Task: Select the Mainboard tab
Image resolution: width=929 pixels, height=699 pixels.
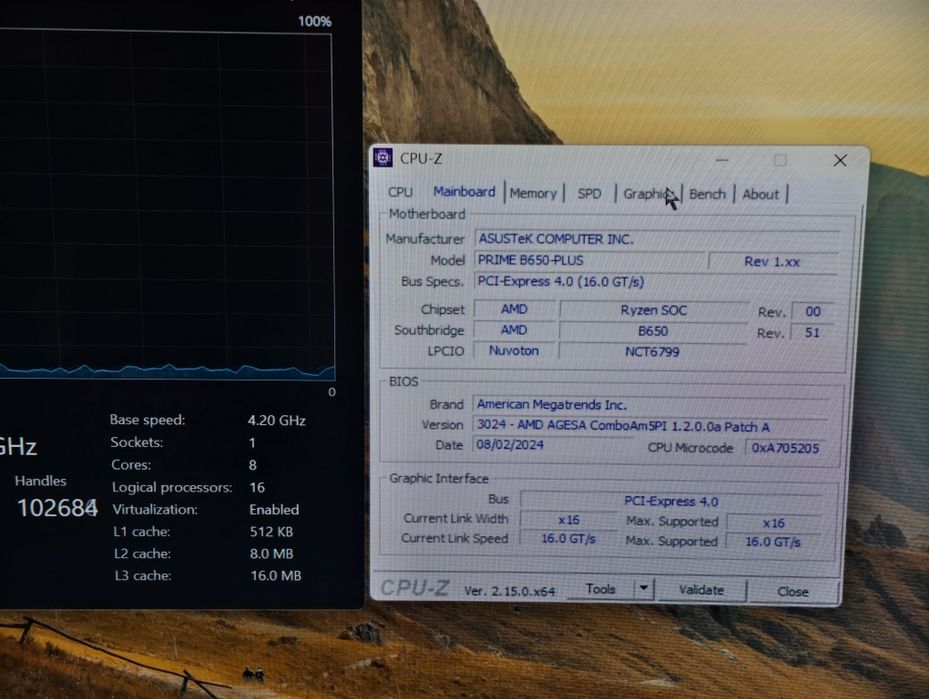Action: [464, 192]
